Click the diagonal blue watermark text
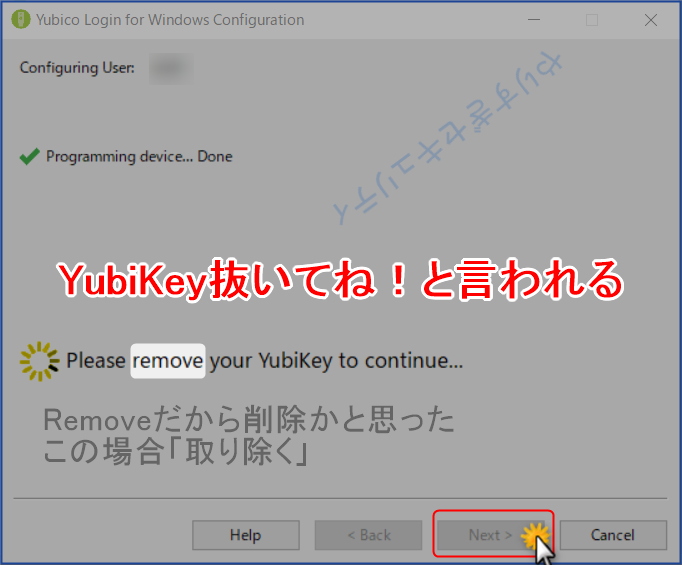This screenshot has width=682, height=565. [448, 138]
